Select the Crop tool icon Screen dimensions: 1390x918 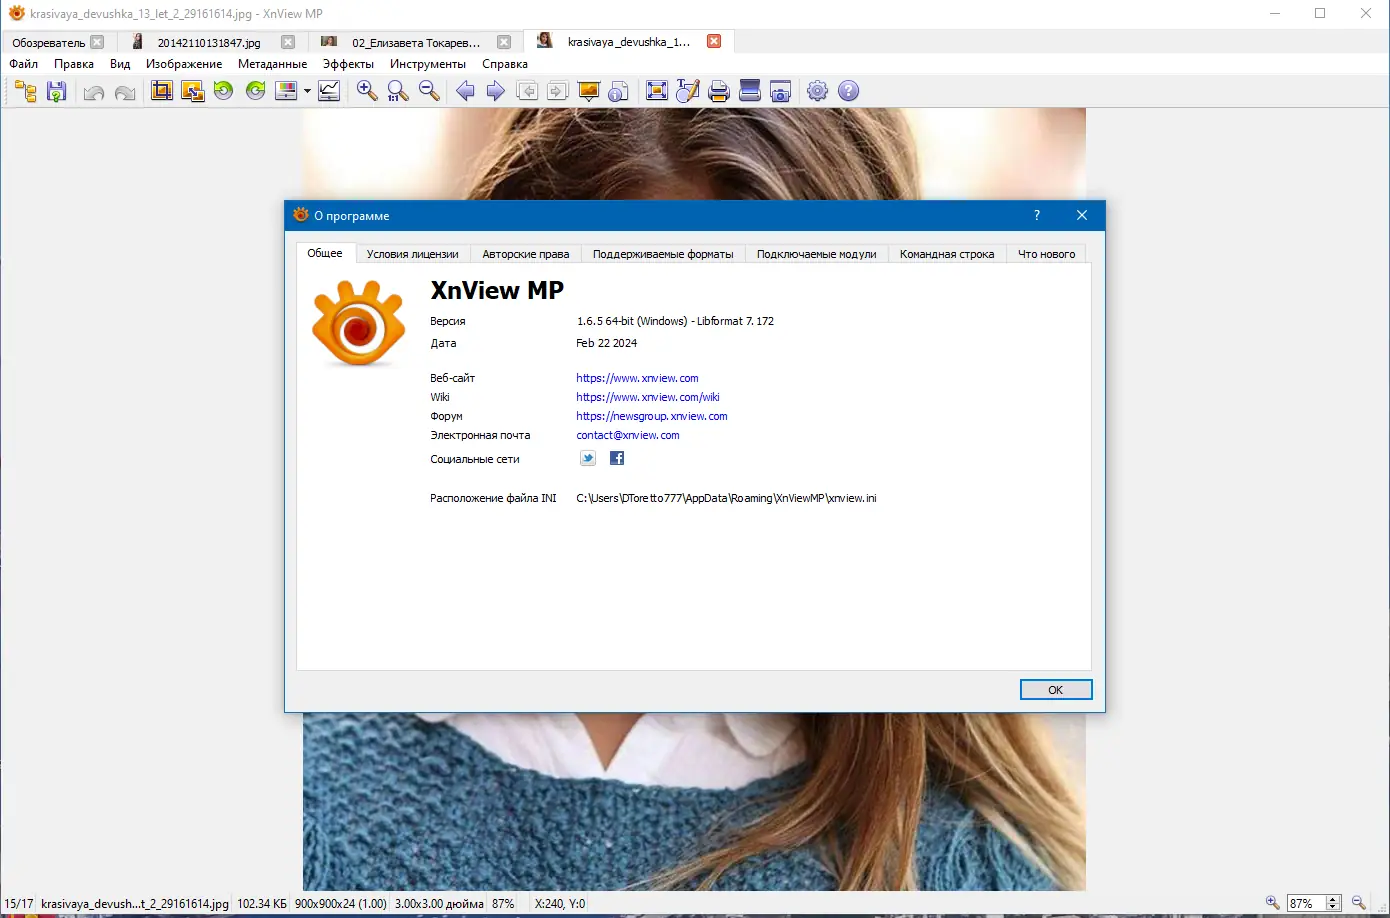(161, 92)
